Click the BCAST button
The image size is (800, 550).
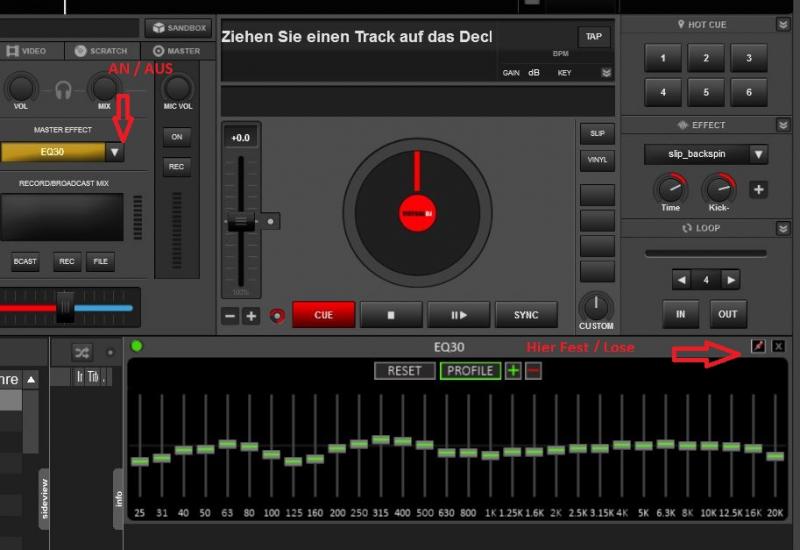tap(25, 261)
